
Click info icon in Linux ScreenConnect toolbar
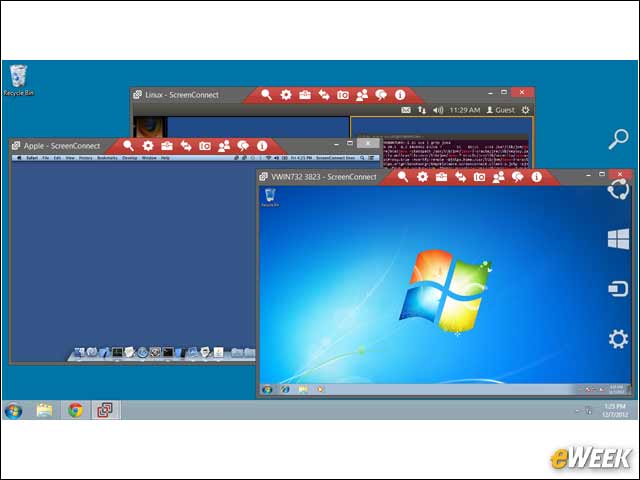pyautogui.click(x=400, y=95)
